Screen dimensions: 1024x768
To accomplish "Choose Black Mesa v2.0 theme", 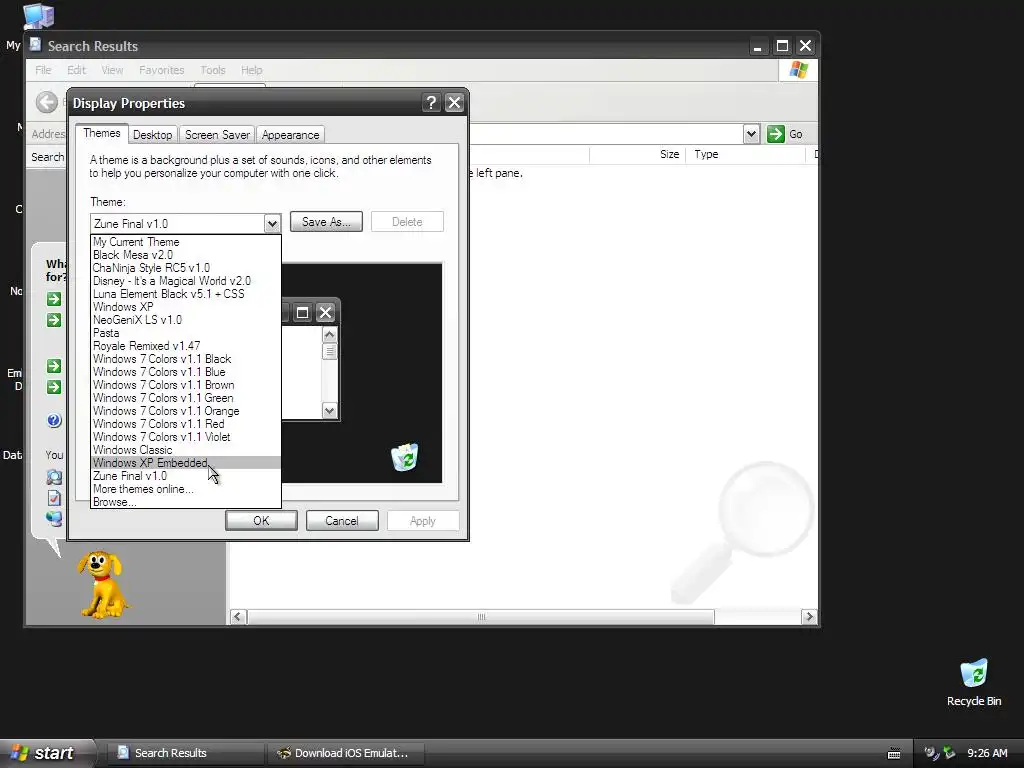I will (x=185, y=255).
